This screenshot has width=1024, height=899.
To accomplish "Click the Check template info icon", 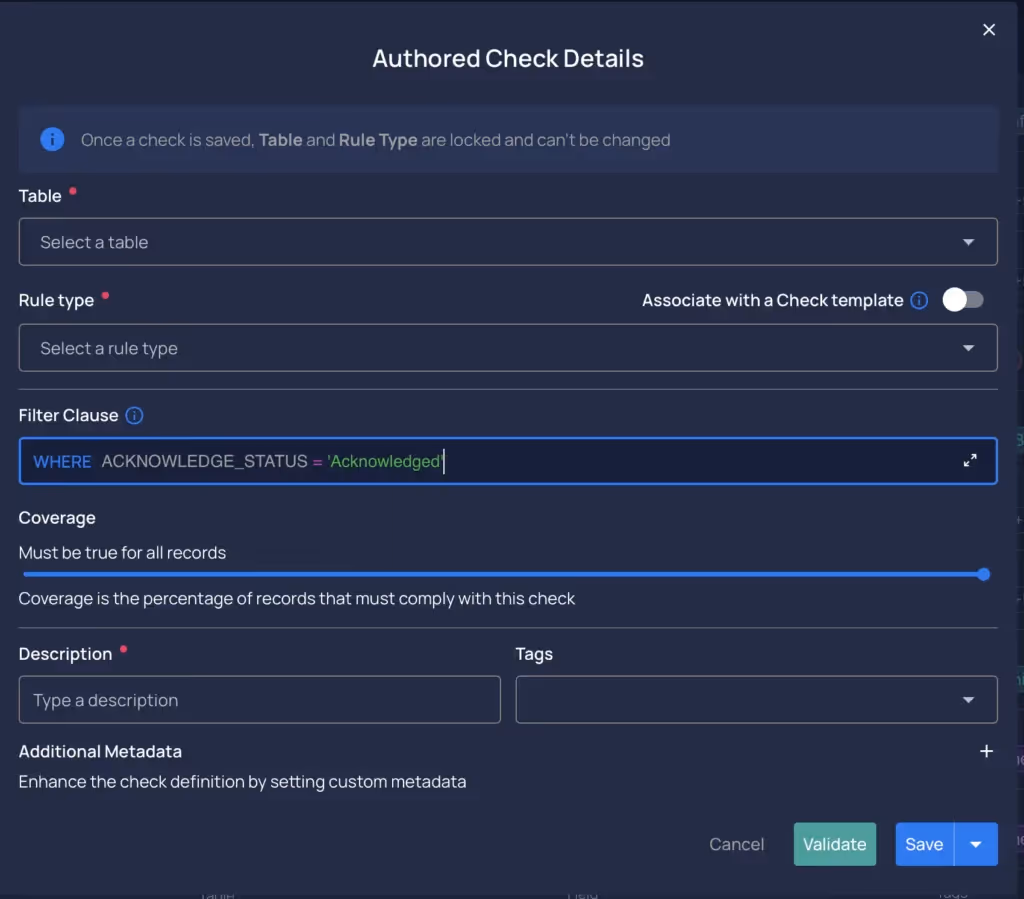I will pyautogui.click(x=919, y=300).
